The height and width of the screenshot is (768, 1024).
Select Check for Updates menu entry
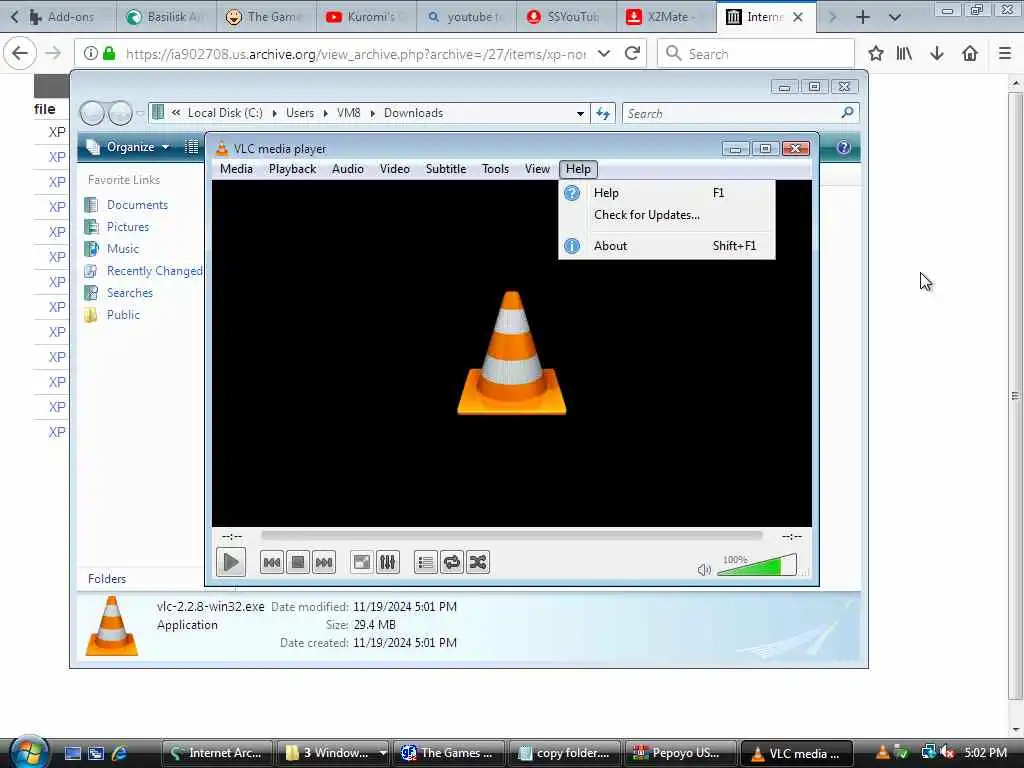pyautogui.click(x=667, y=215)
